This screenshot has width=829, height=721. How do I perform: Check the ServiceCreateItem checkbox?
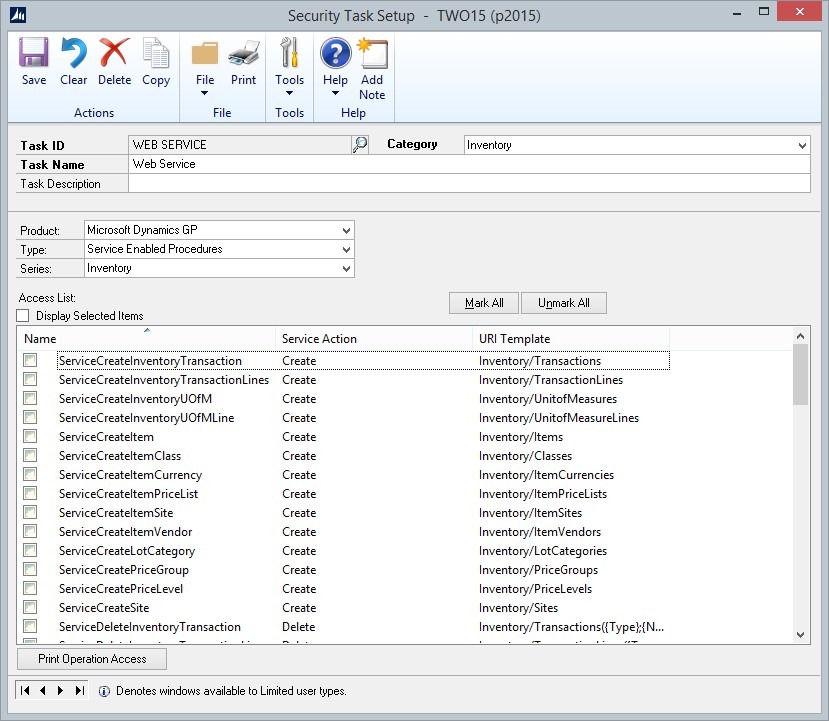[31, 437]
